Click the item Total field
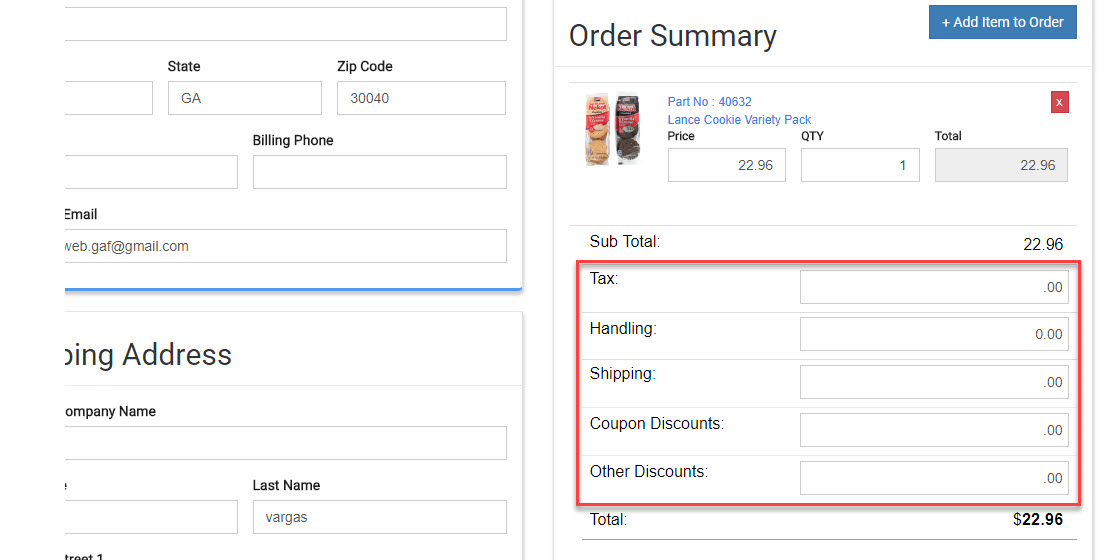 click(x=1000, y=165)
